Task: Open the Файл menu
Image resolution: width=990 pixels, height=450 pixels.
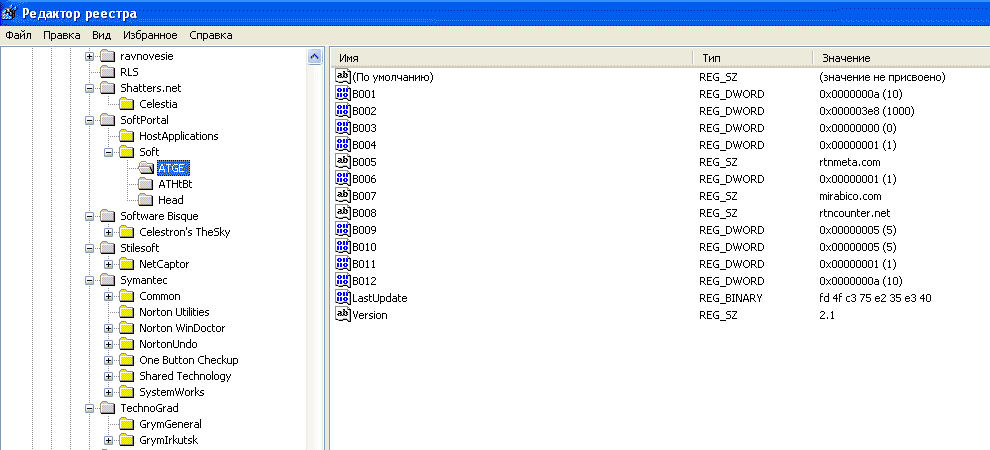Action: click(18, 35)
